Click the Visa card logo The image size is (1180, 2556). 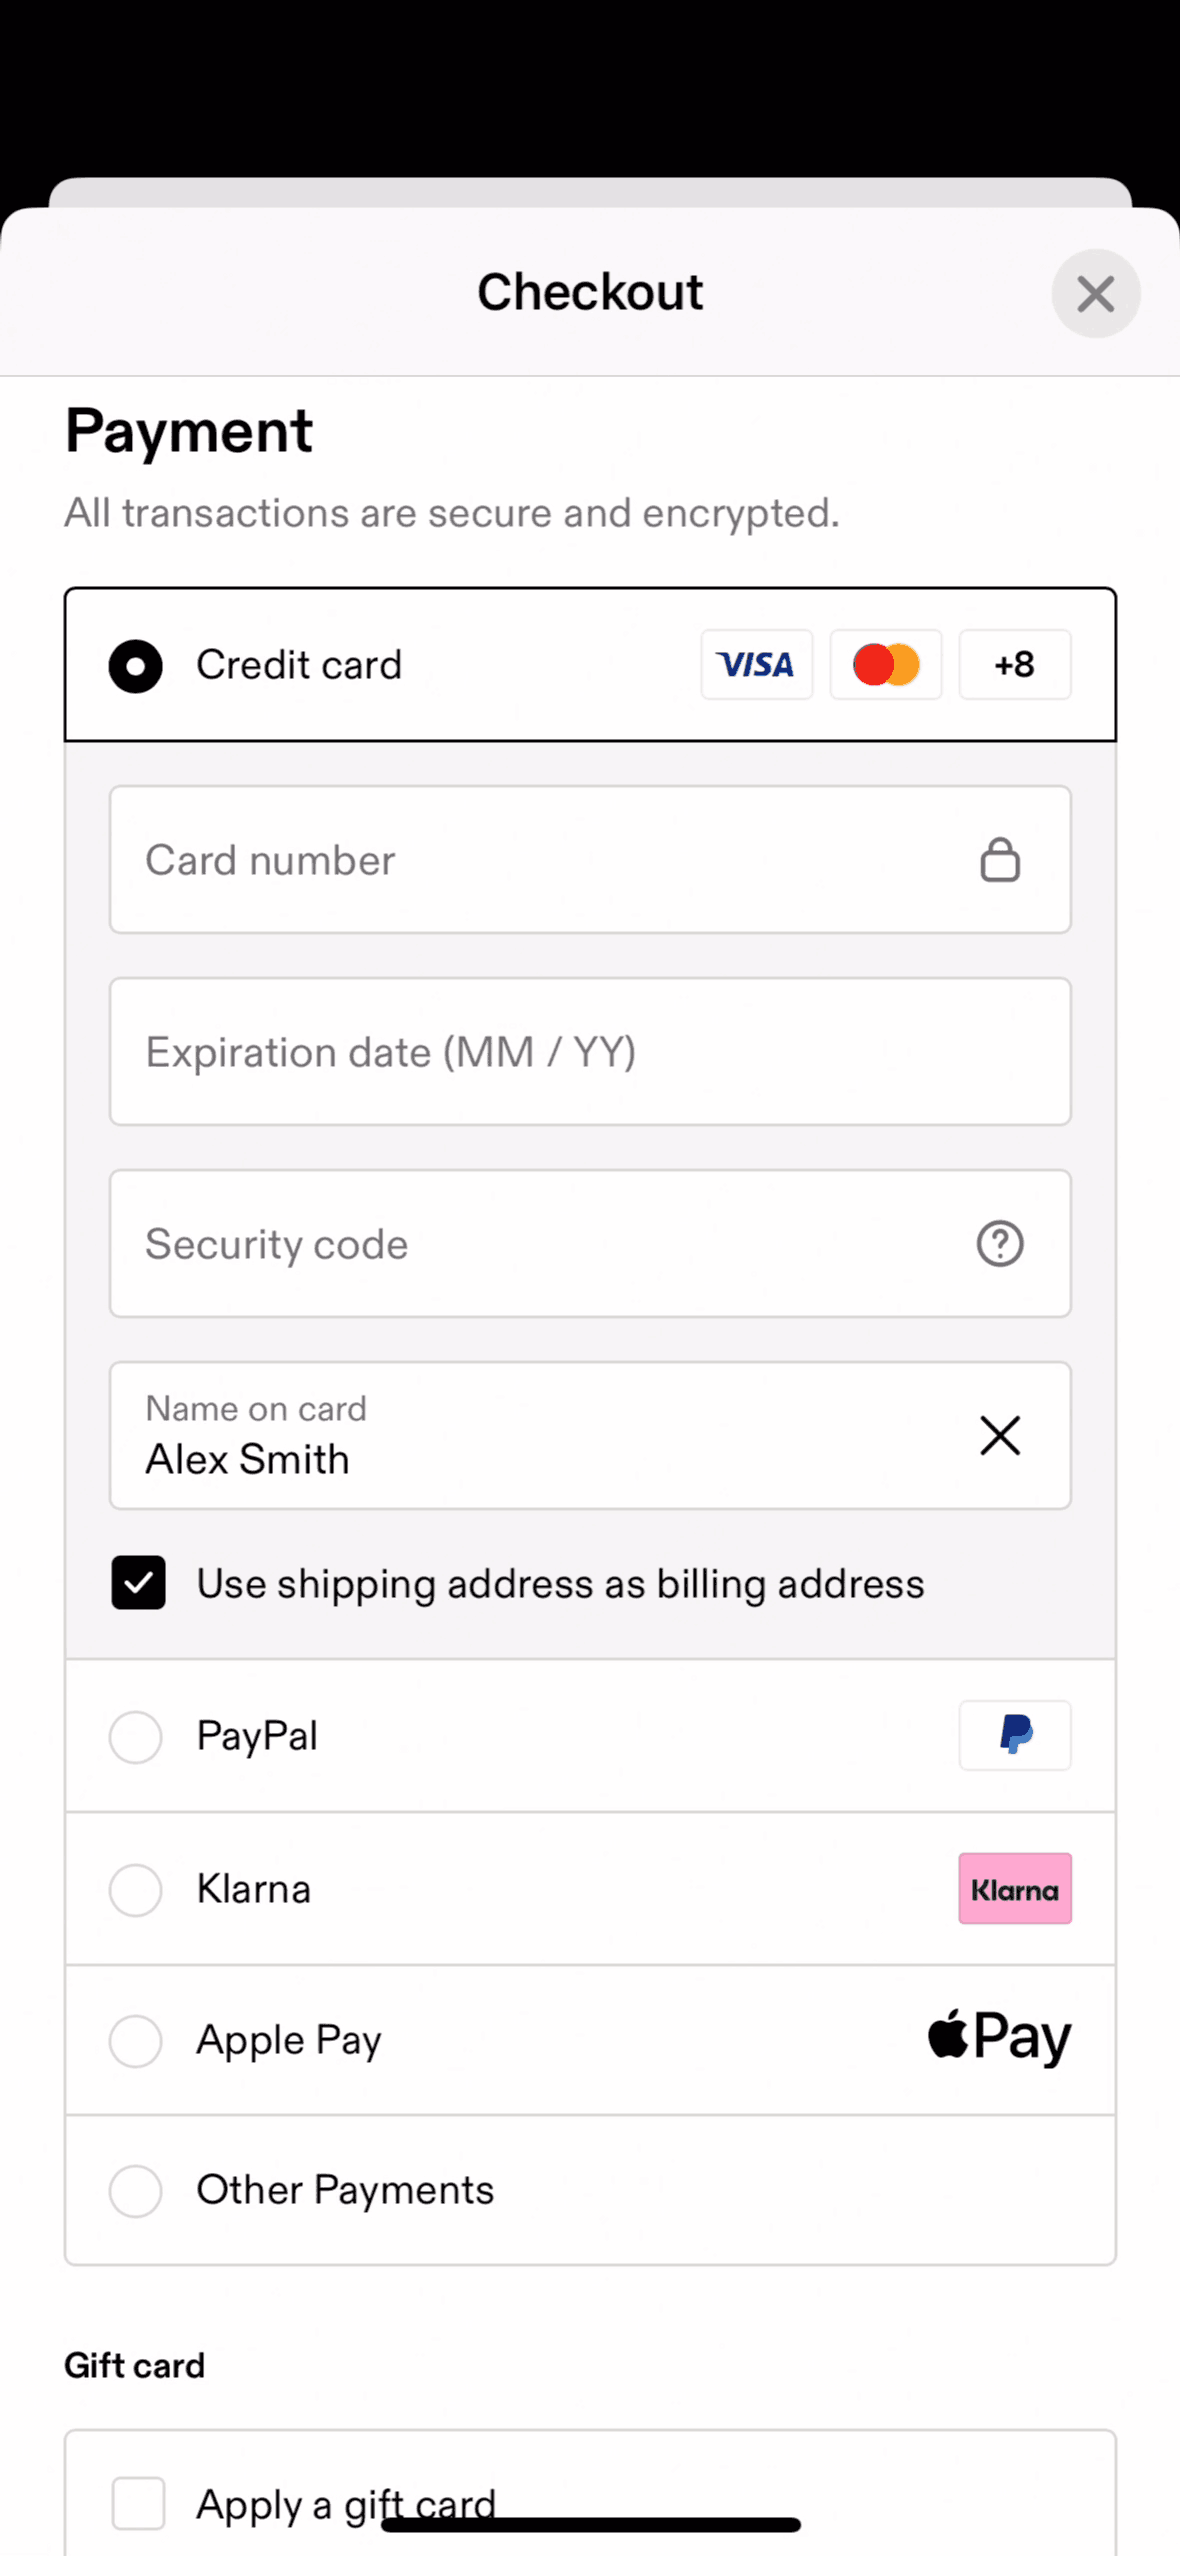point(756,664)
